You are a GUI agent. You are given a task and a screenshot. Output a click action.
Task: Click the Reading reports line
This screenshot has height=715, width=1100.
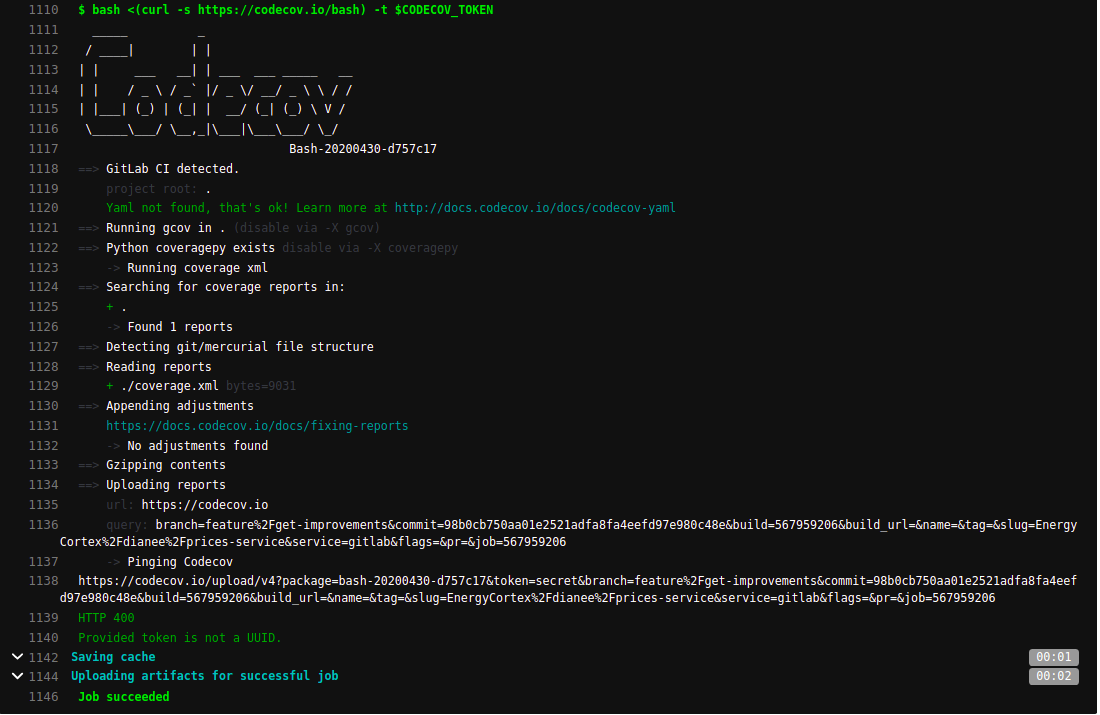(x=159, y=367)
